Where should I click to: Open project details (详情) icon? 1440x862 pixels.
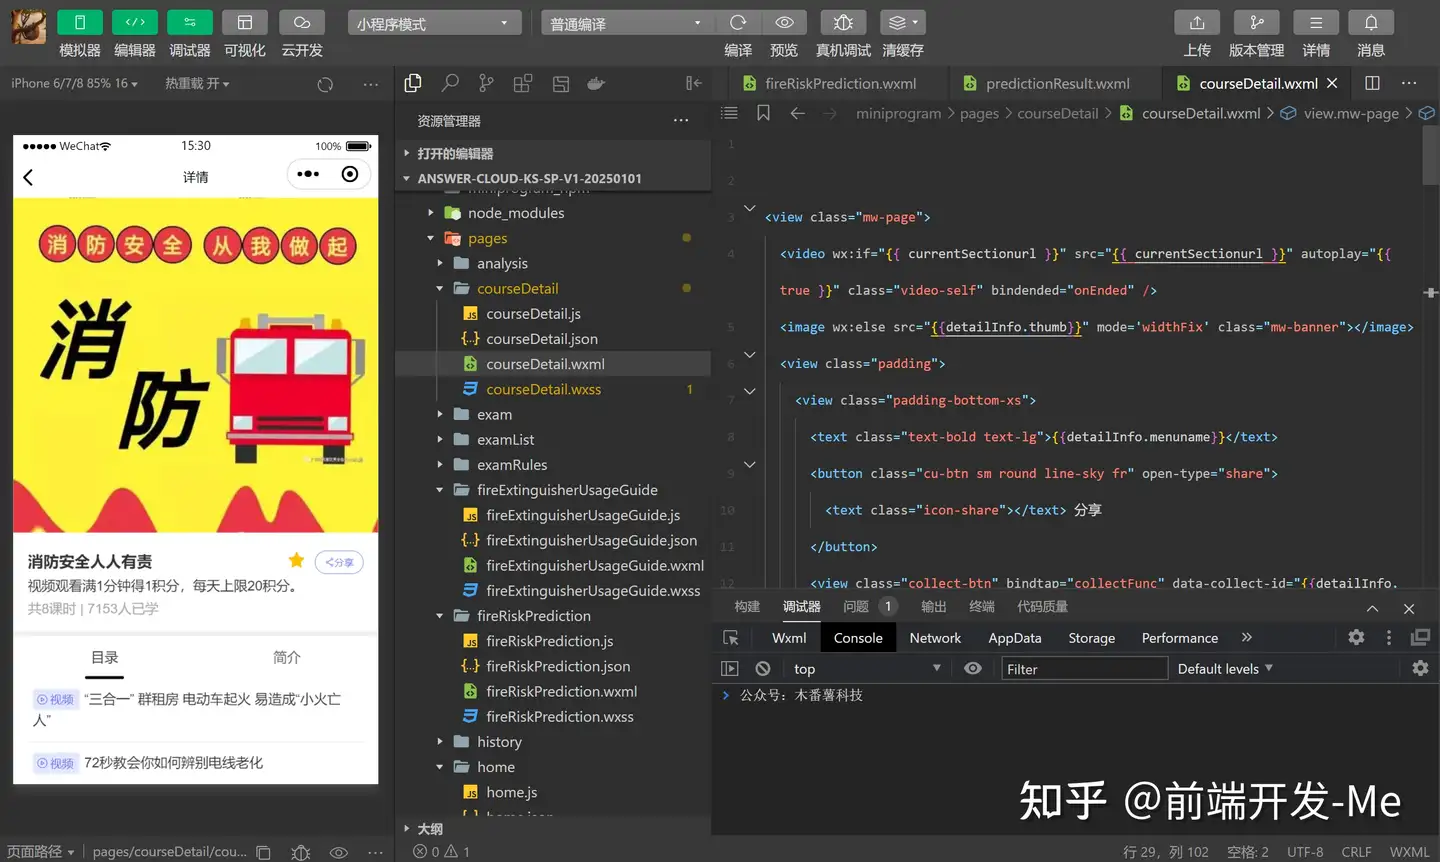tap(1316, 22)
